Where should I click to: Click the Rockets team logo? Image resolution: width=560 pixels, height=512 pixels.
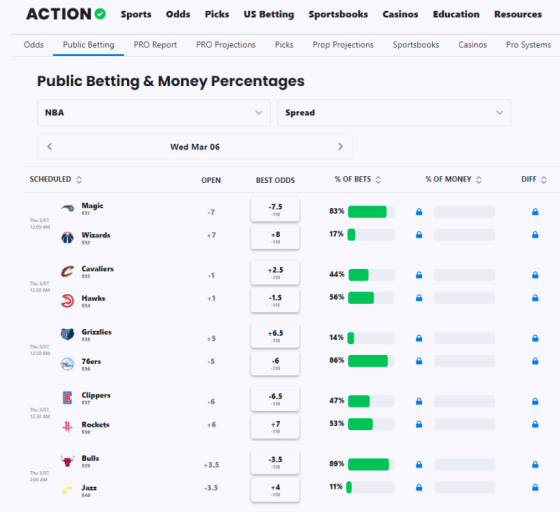coord(68,427)
